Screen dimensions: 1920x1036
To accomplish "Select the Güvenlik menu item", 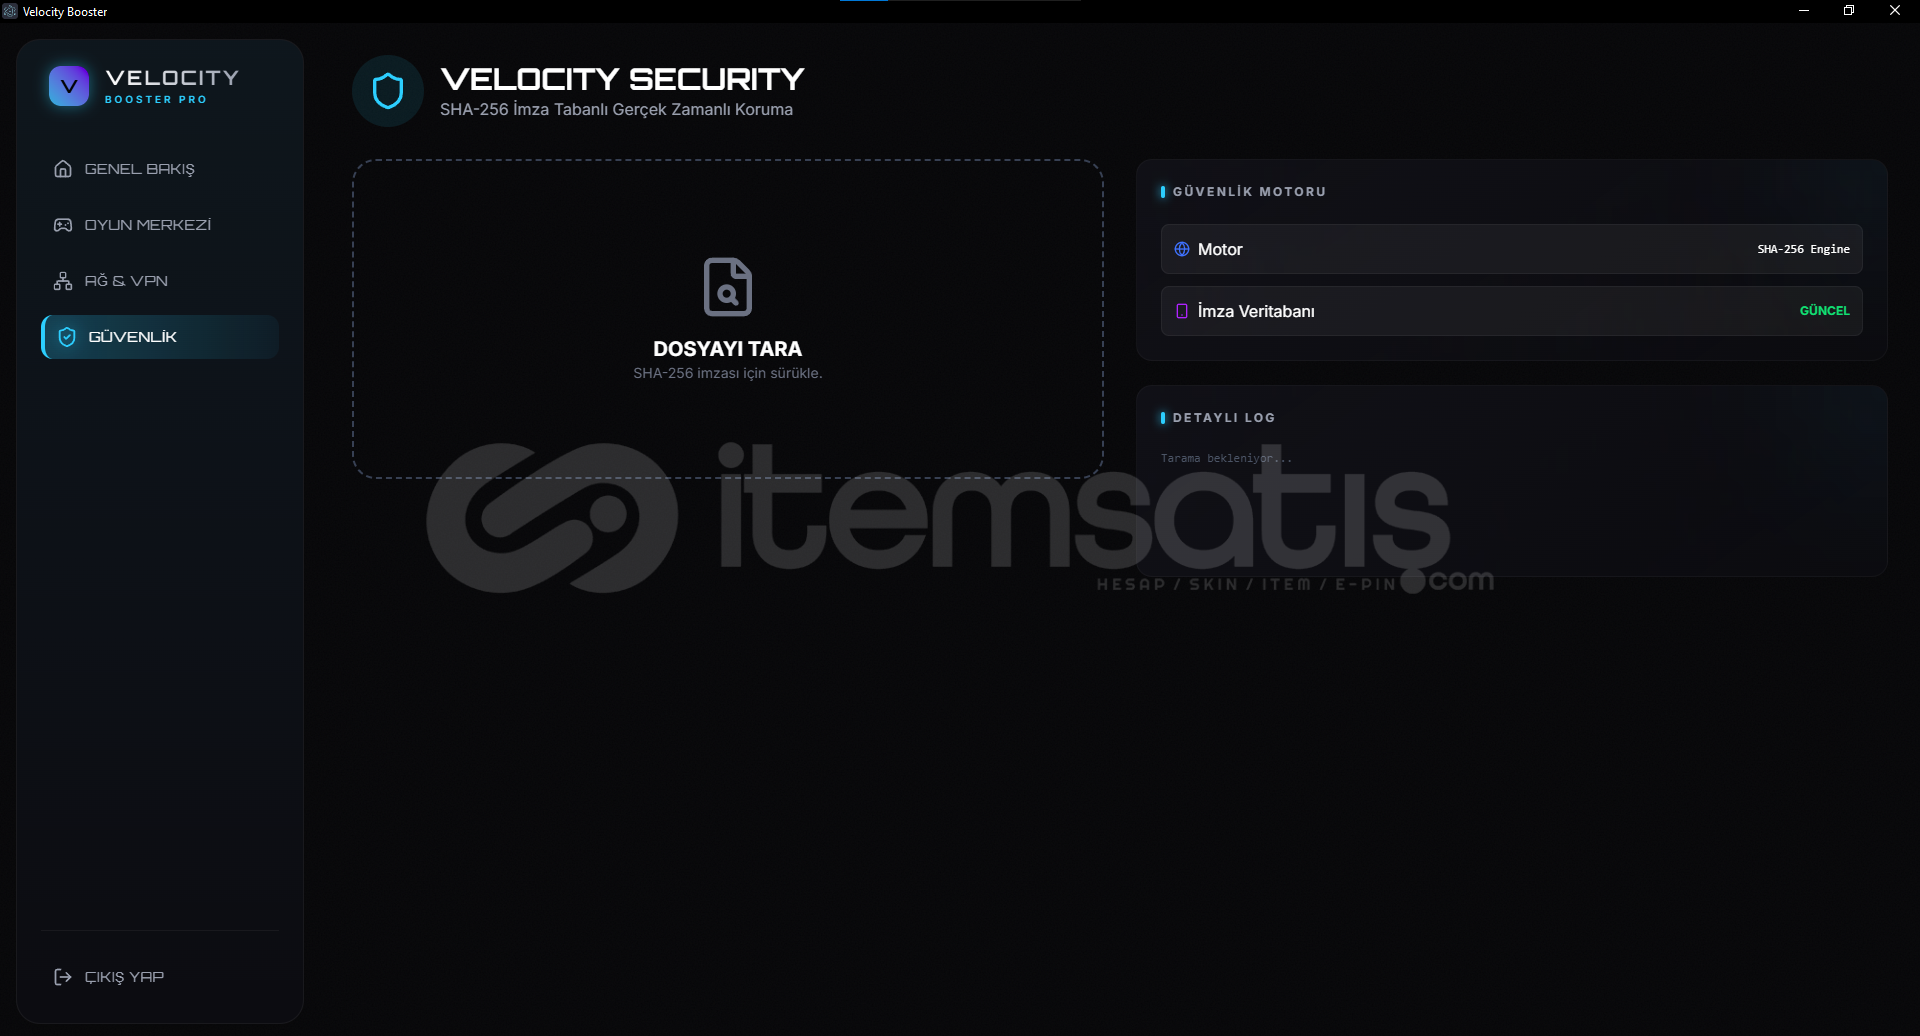I will (x=160, y=337).
